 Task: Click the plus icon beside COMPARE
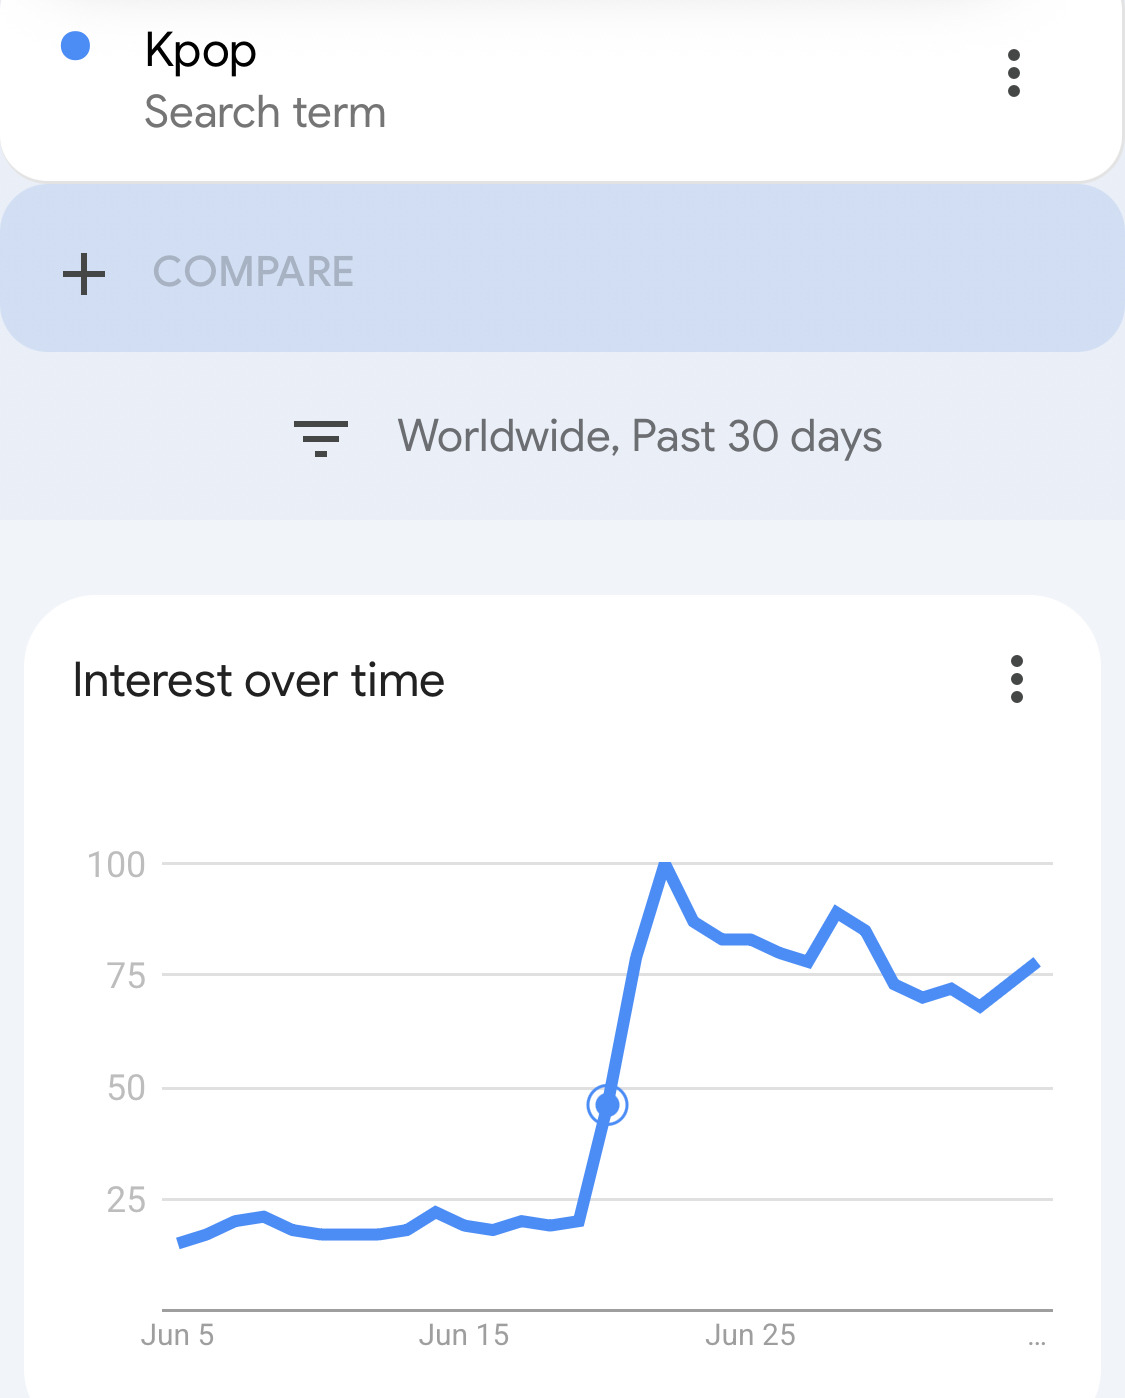click(x=84, y=273)
